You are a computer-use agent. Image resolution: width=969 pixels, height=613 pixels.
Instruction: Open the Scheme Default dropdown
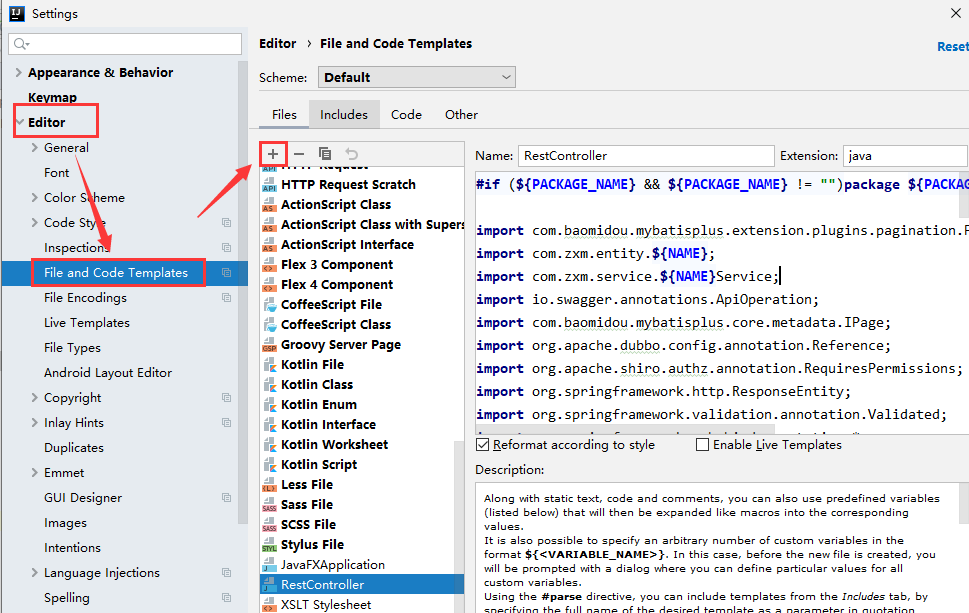417,77
